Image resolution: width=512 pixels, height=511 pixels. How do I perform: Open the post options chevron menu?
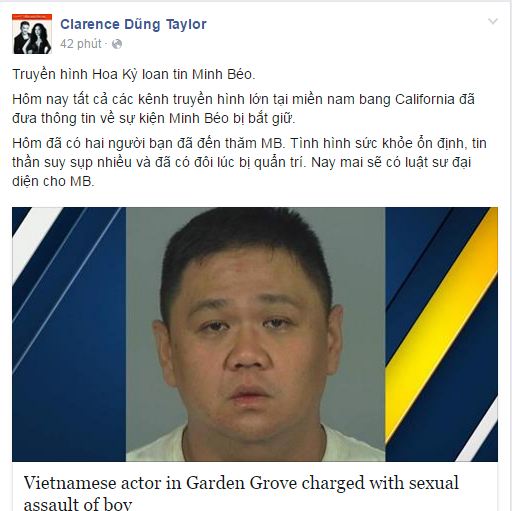tap(492, 22)
